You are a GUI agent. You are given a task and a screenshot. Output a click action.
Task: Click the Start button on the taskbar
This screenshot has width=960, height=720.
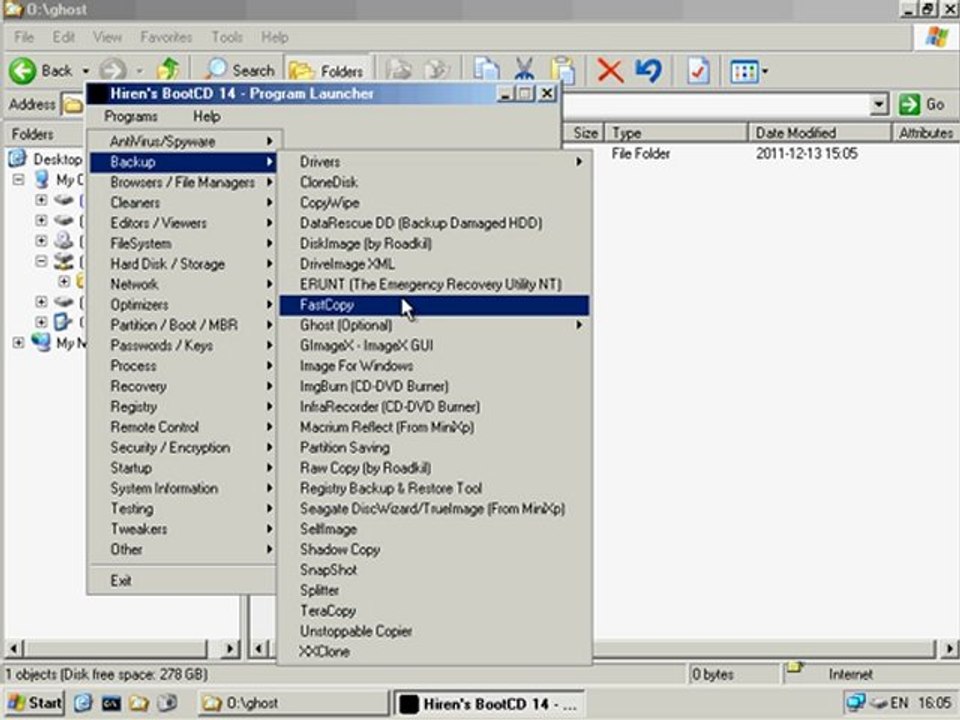tap(36, 703)
